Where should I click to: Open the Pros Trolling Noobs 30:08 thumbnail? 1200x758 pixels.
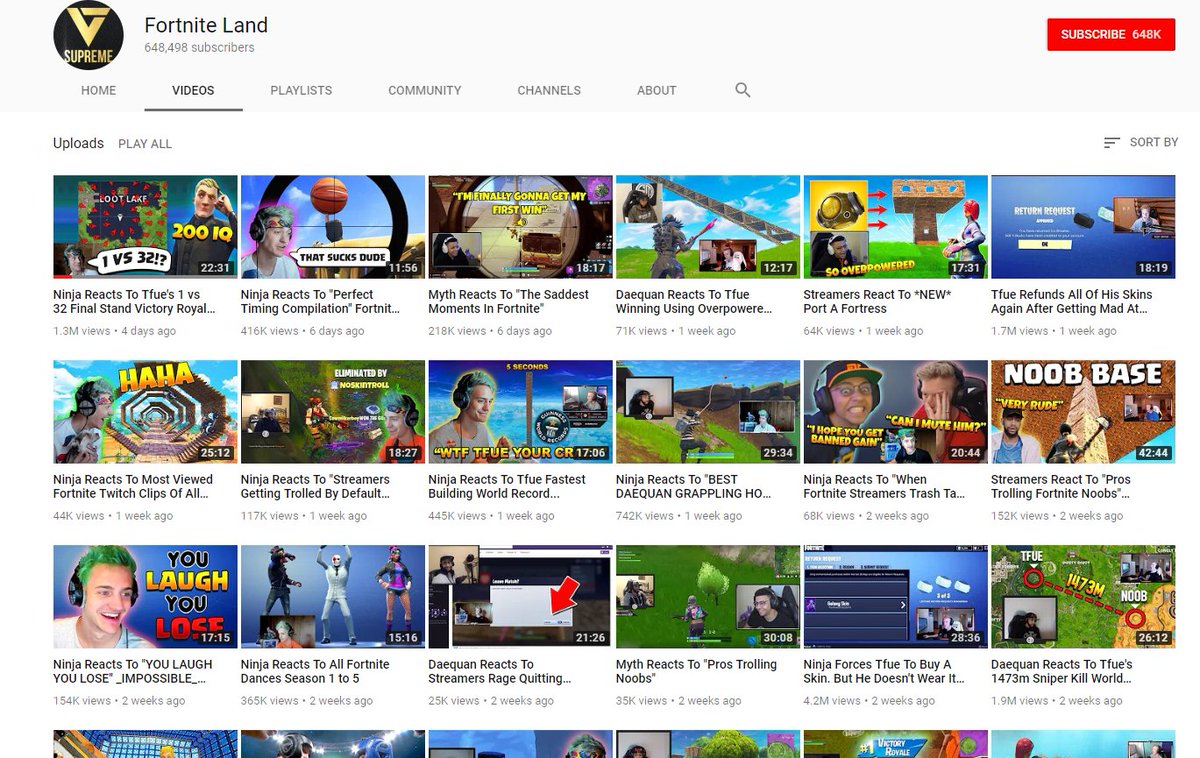708,597
